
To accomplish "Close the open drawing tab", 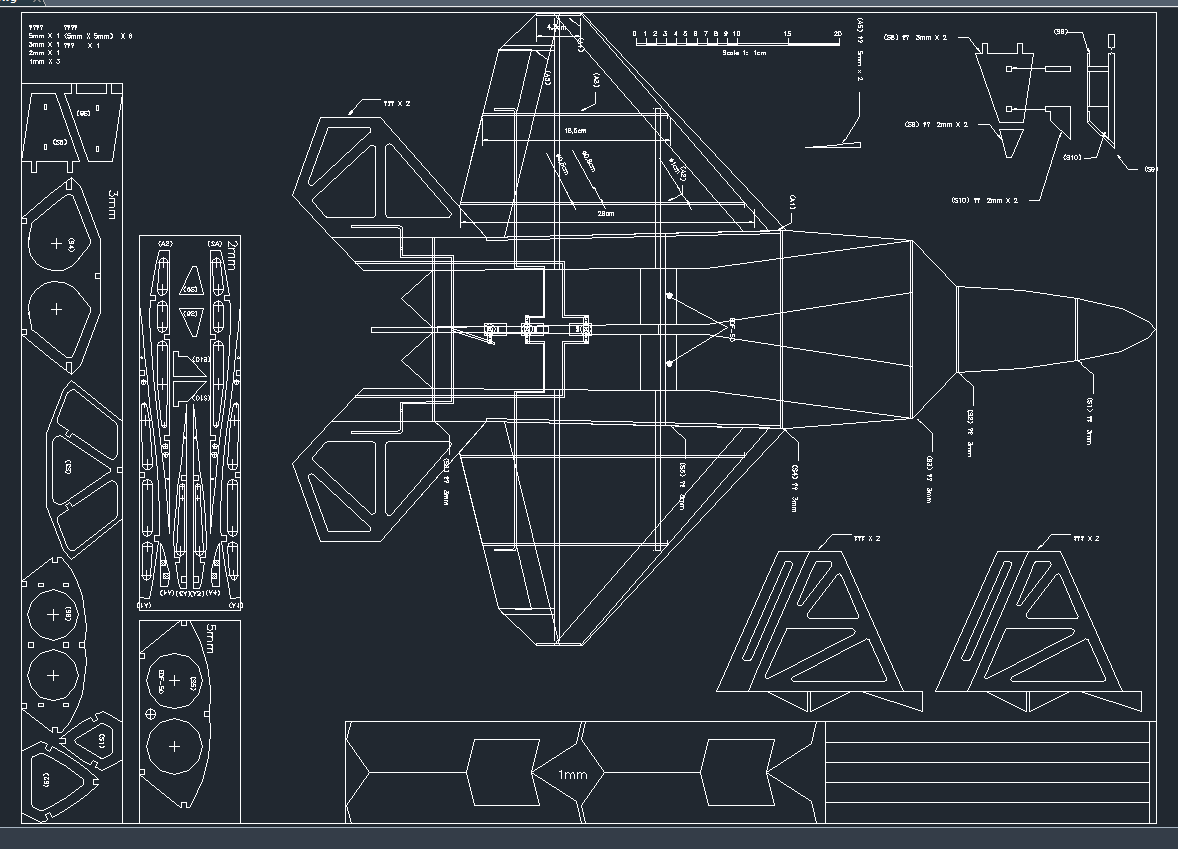I will click(x=39, y=2).
